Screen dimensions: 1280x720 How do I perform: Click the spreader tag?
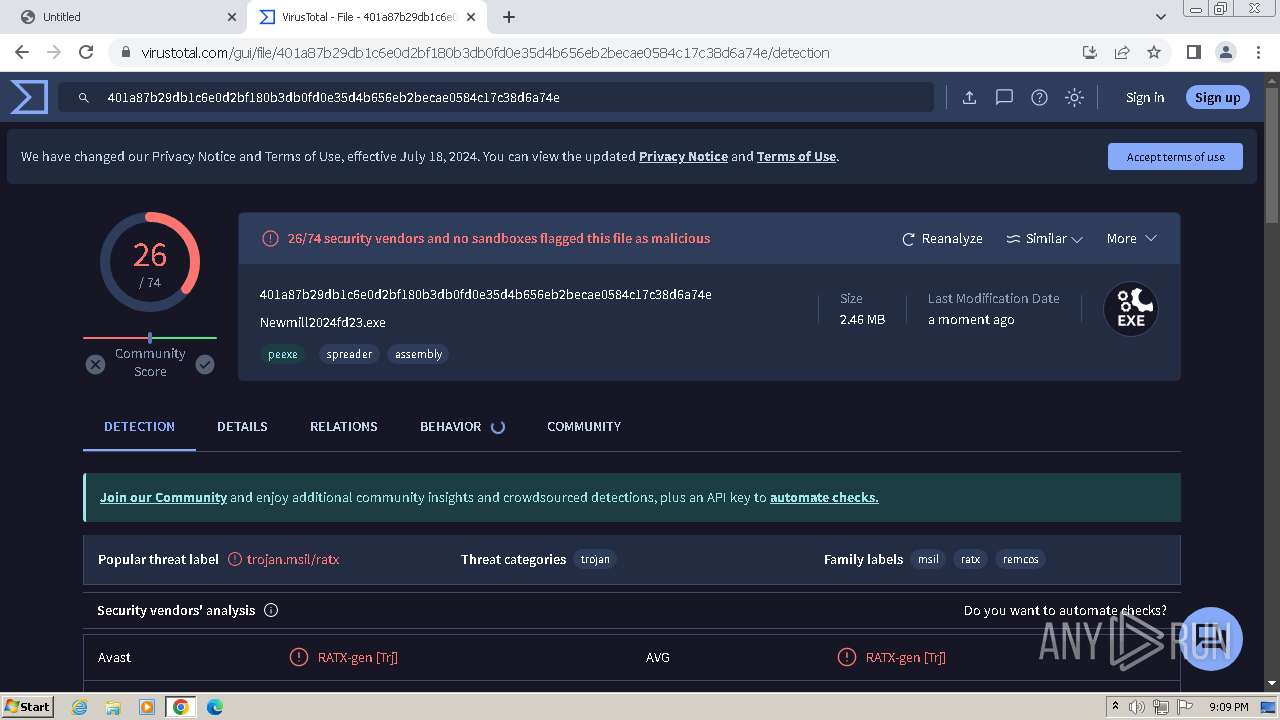pyautogui.click(x=349, y=354)
